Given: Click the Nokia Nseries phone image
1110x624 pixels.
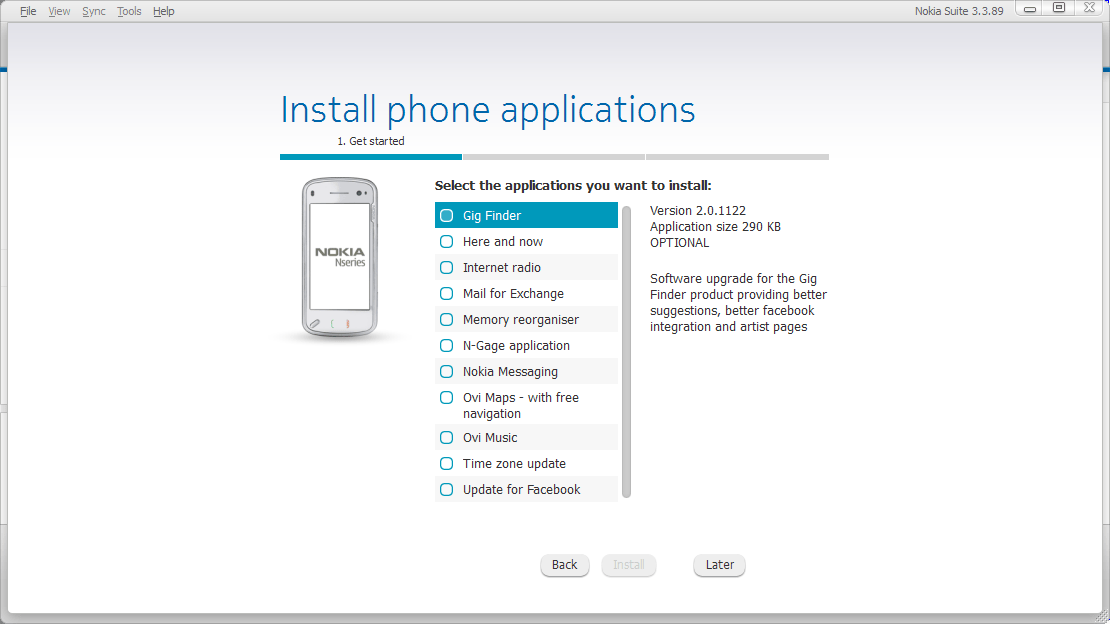Looking at the screenshot, I should [340, 257].
